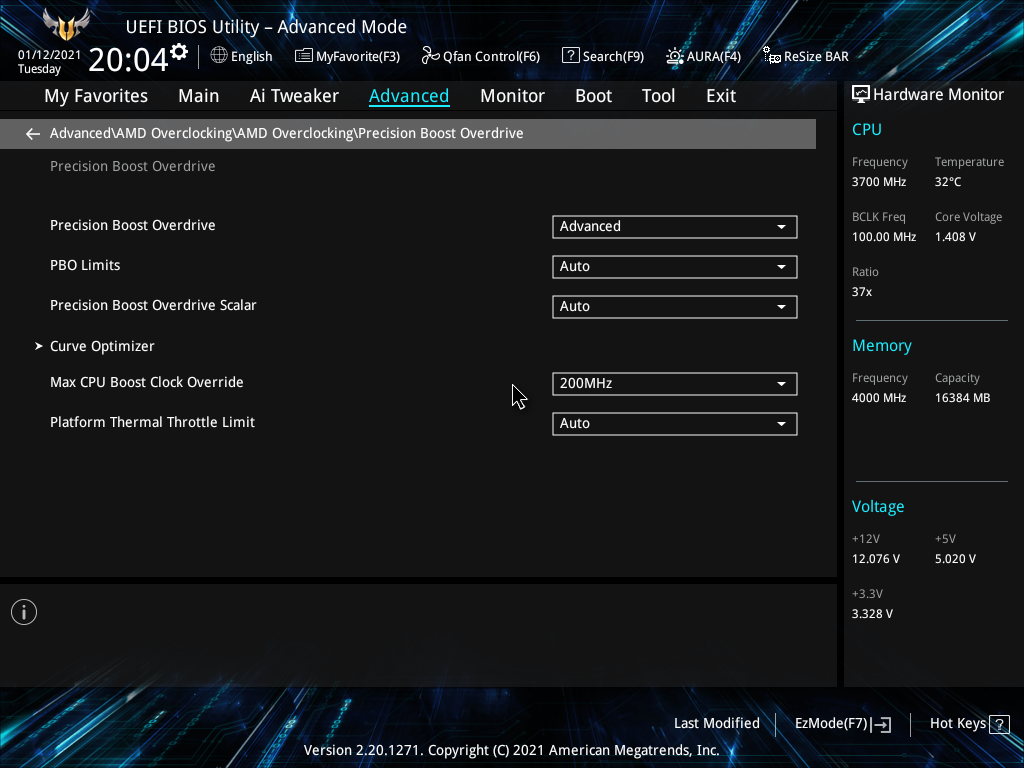Image resolution: width=1024 pixels, height=768 pixels.
Task: Open AURA(F4) lighting settings
Action: pyautogui.click(x=703, y=56)
